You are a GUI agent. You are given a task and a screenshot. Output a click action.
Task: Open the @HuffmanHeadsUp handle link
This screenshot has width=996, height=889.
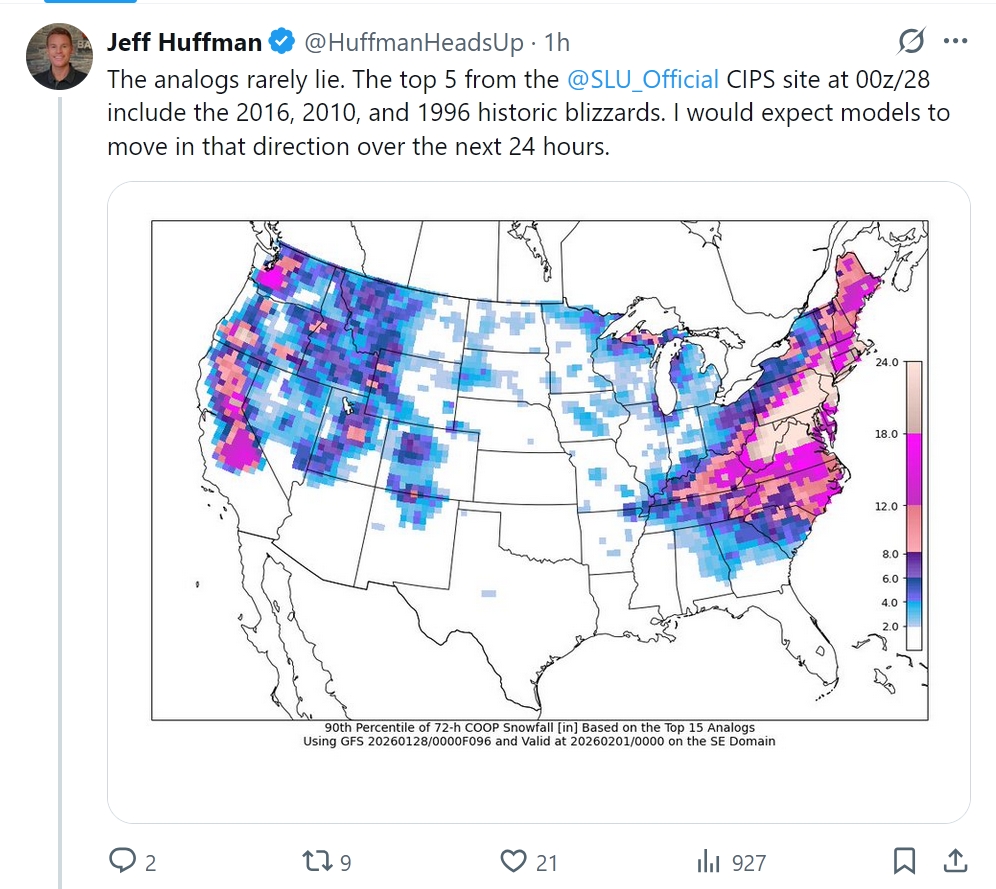tap(411, 42)
